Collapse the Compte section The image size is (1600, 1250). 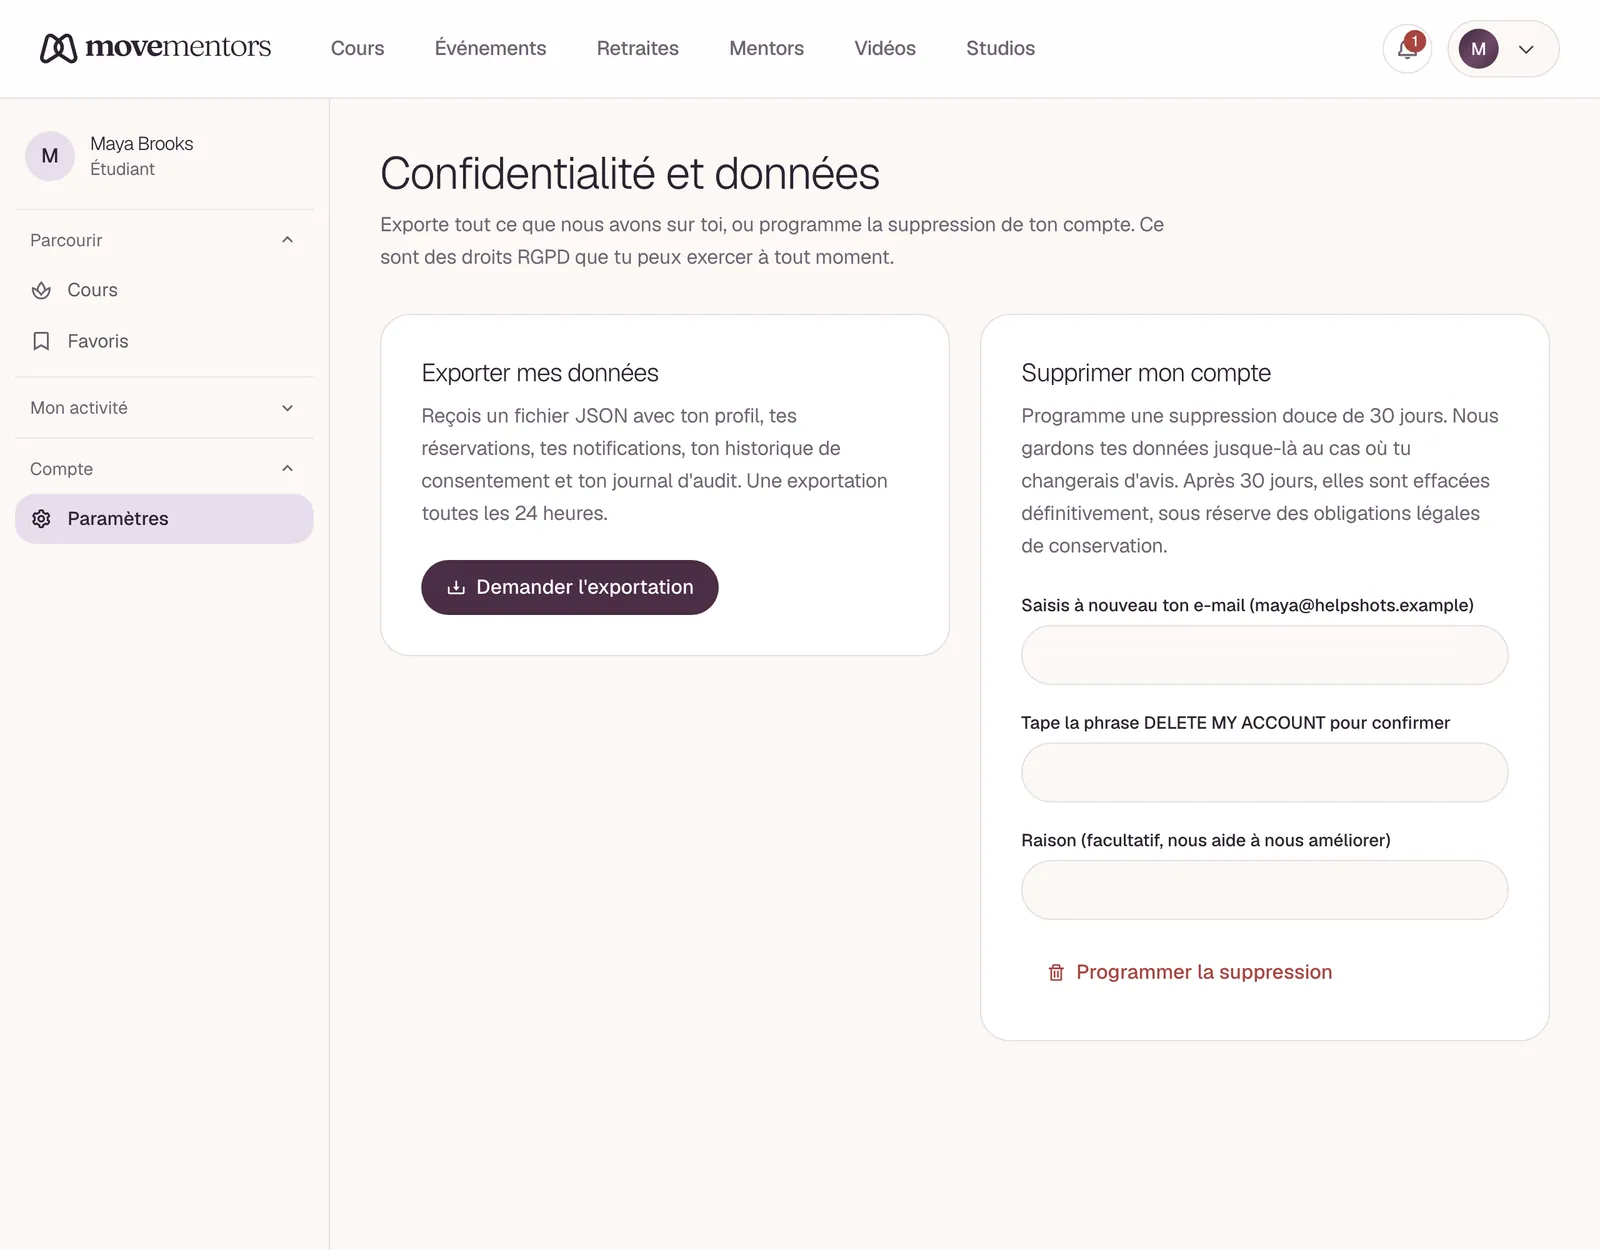[x=165, y=469]
